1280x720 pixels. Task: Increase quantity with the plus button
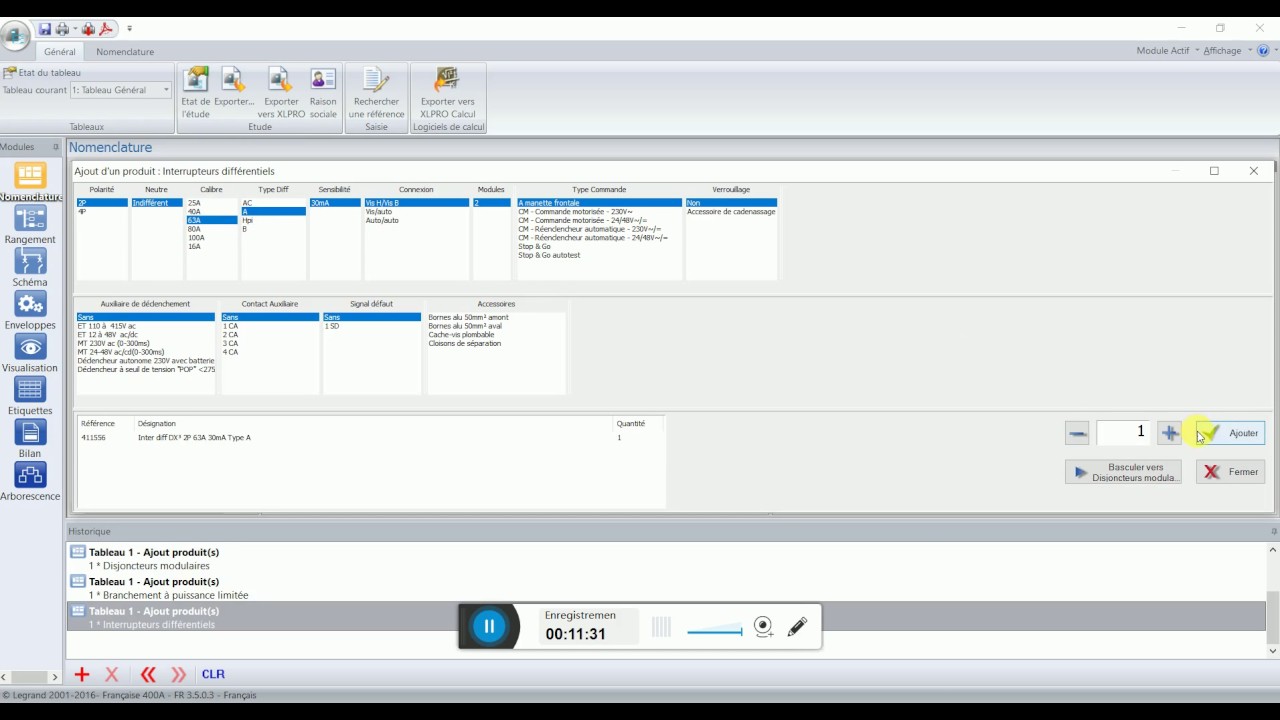point(1169,433)
